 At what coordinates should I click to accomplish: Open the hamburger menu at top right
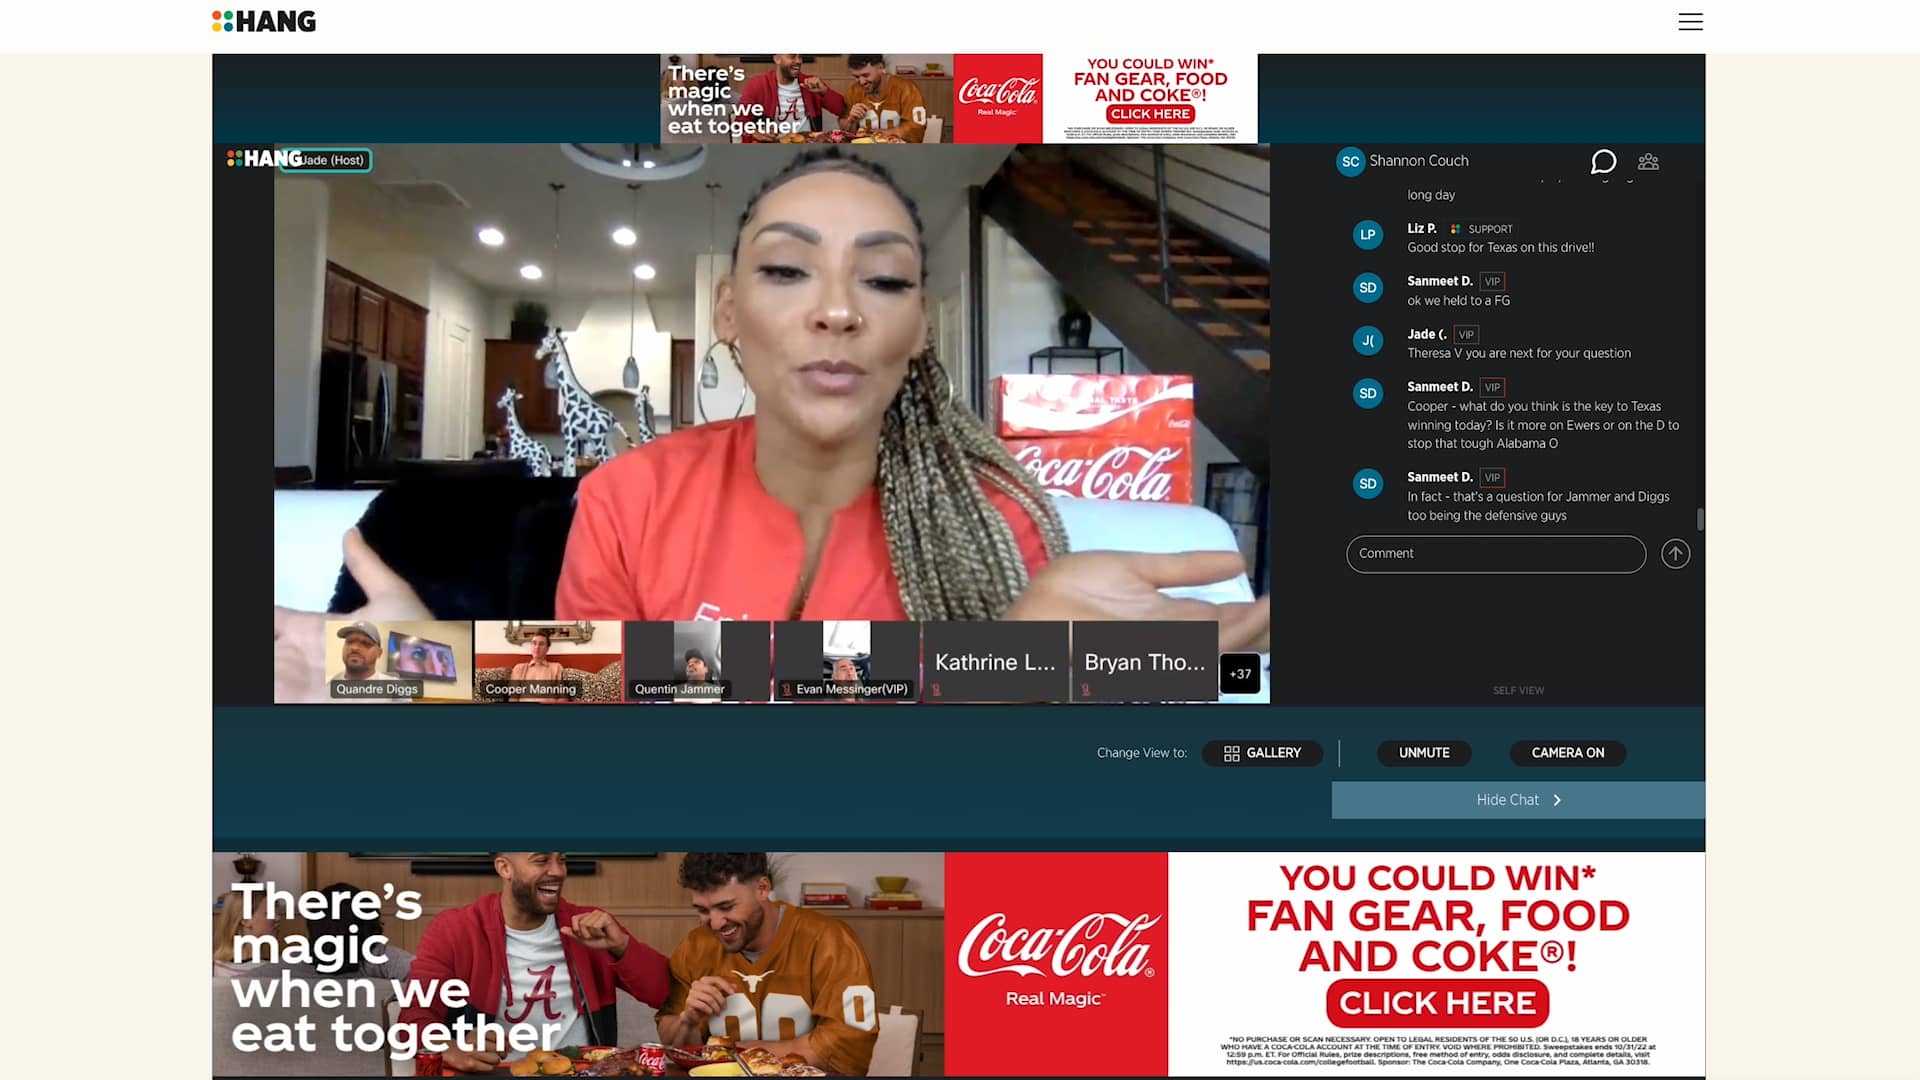1690,21
